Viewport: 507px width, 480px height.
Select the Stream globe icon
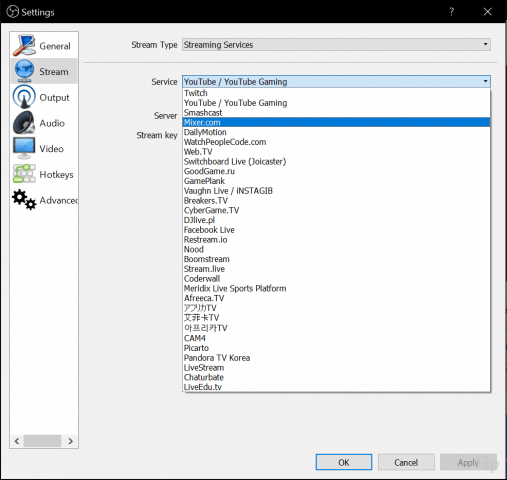(24, 71)
